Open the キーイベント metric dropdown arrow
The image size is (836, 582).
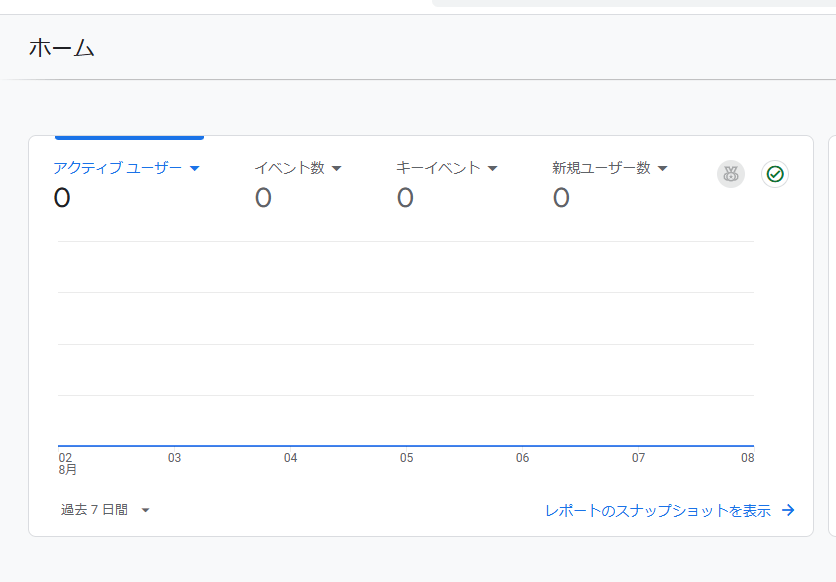click(x=492, y=169)
